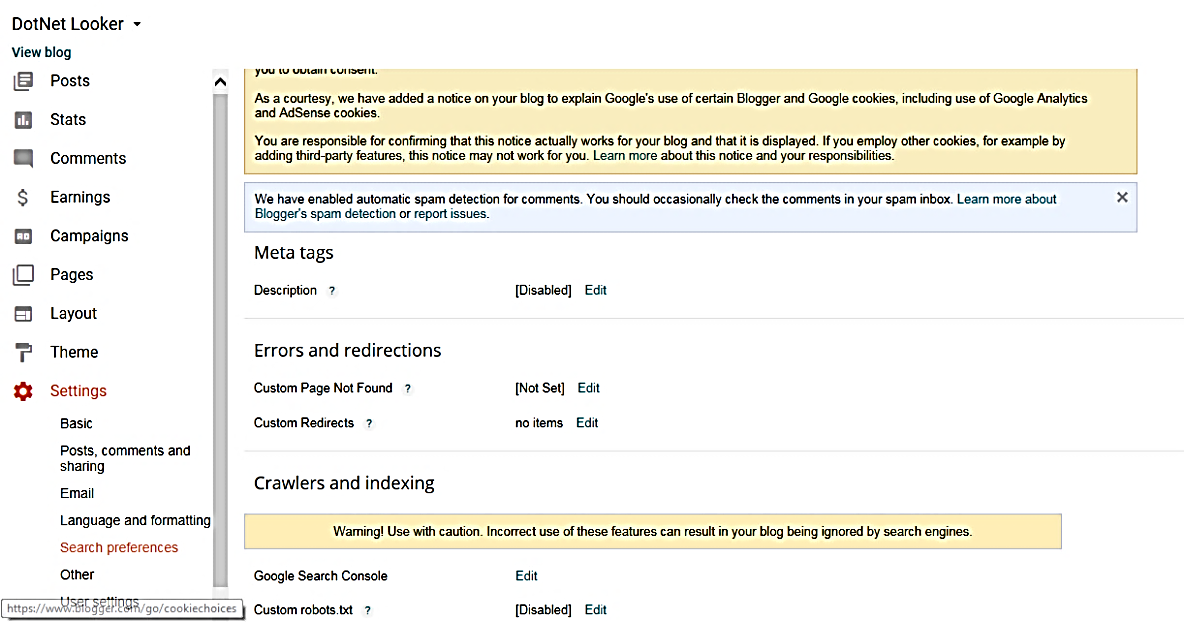Open Language and formatting settings

[135, 520]
